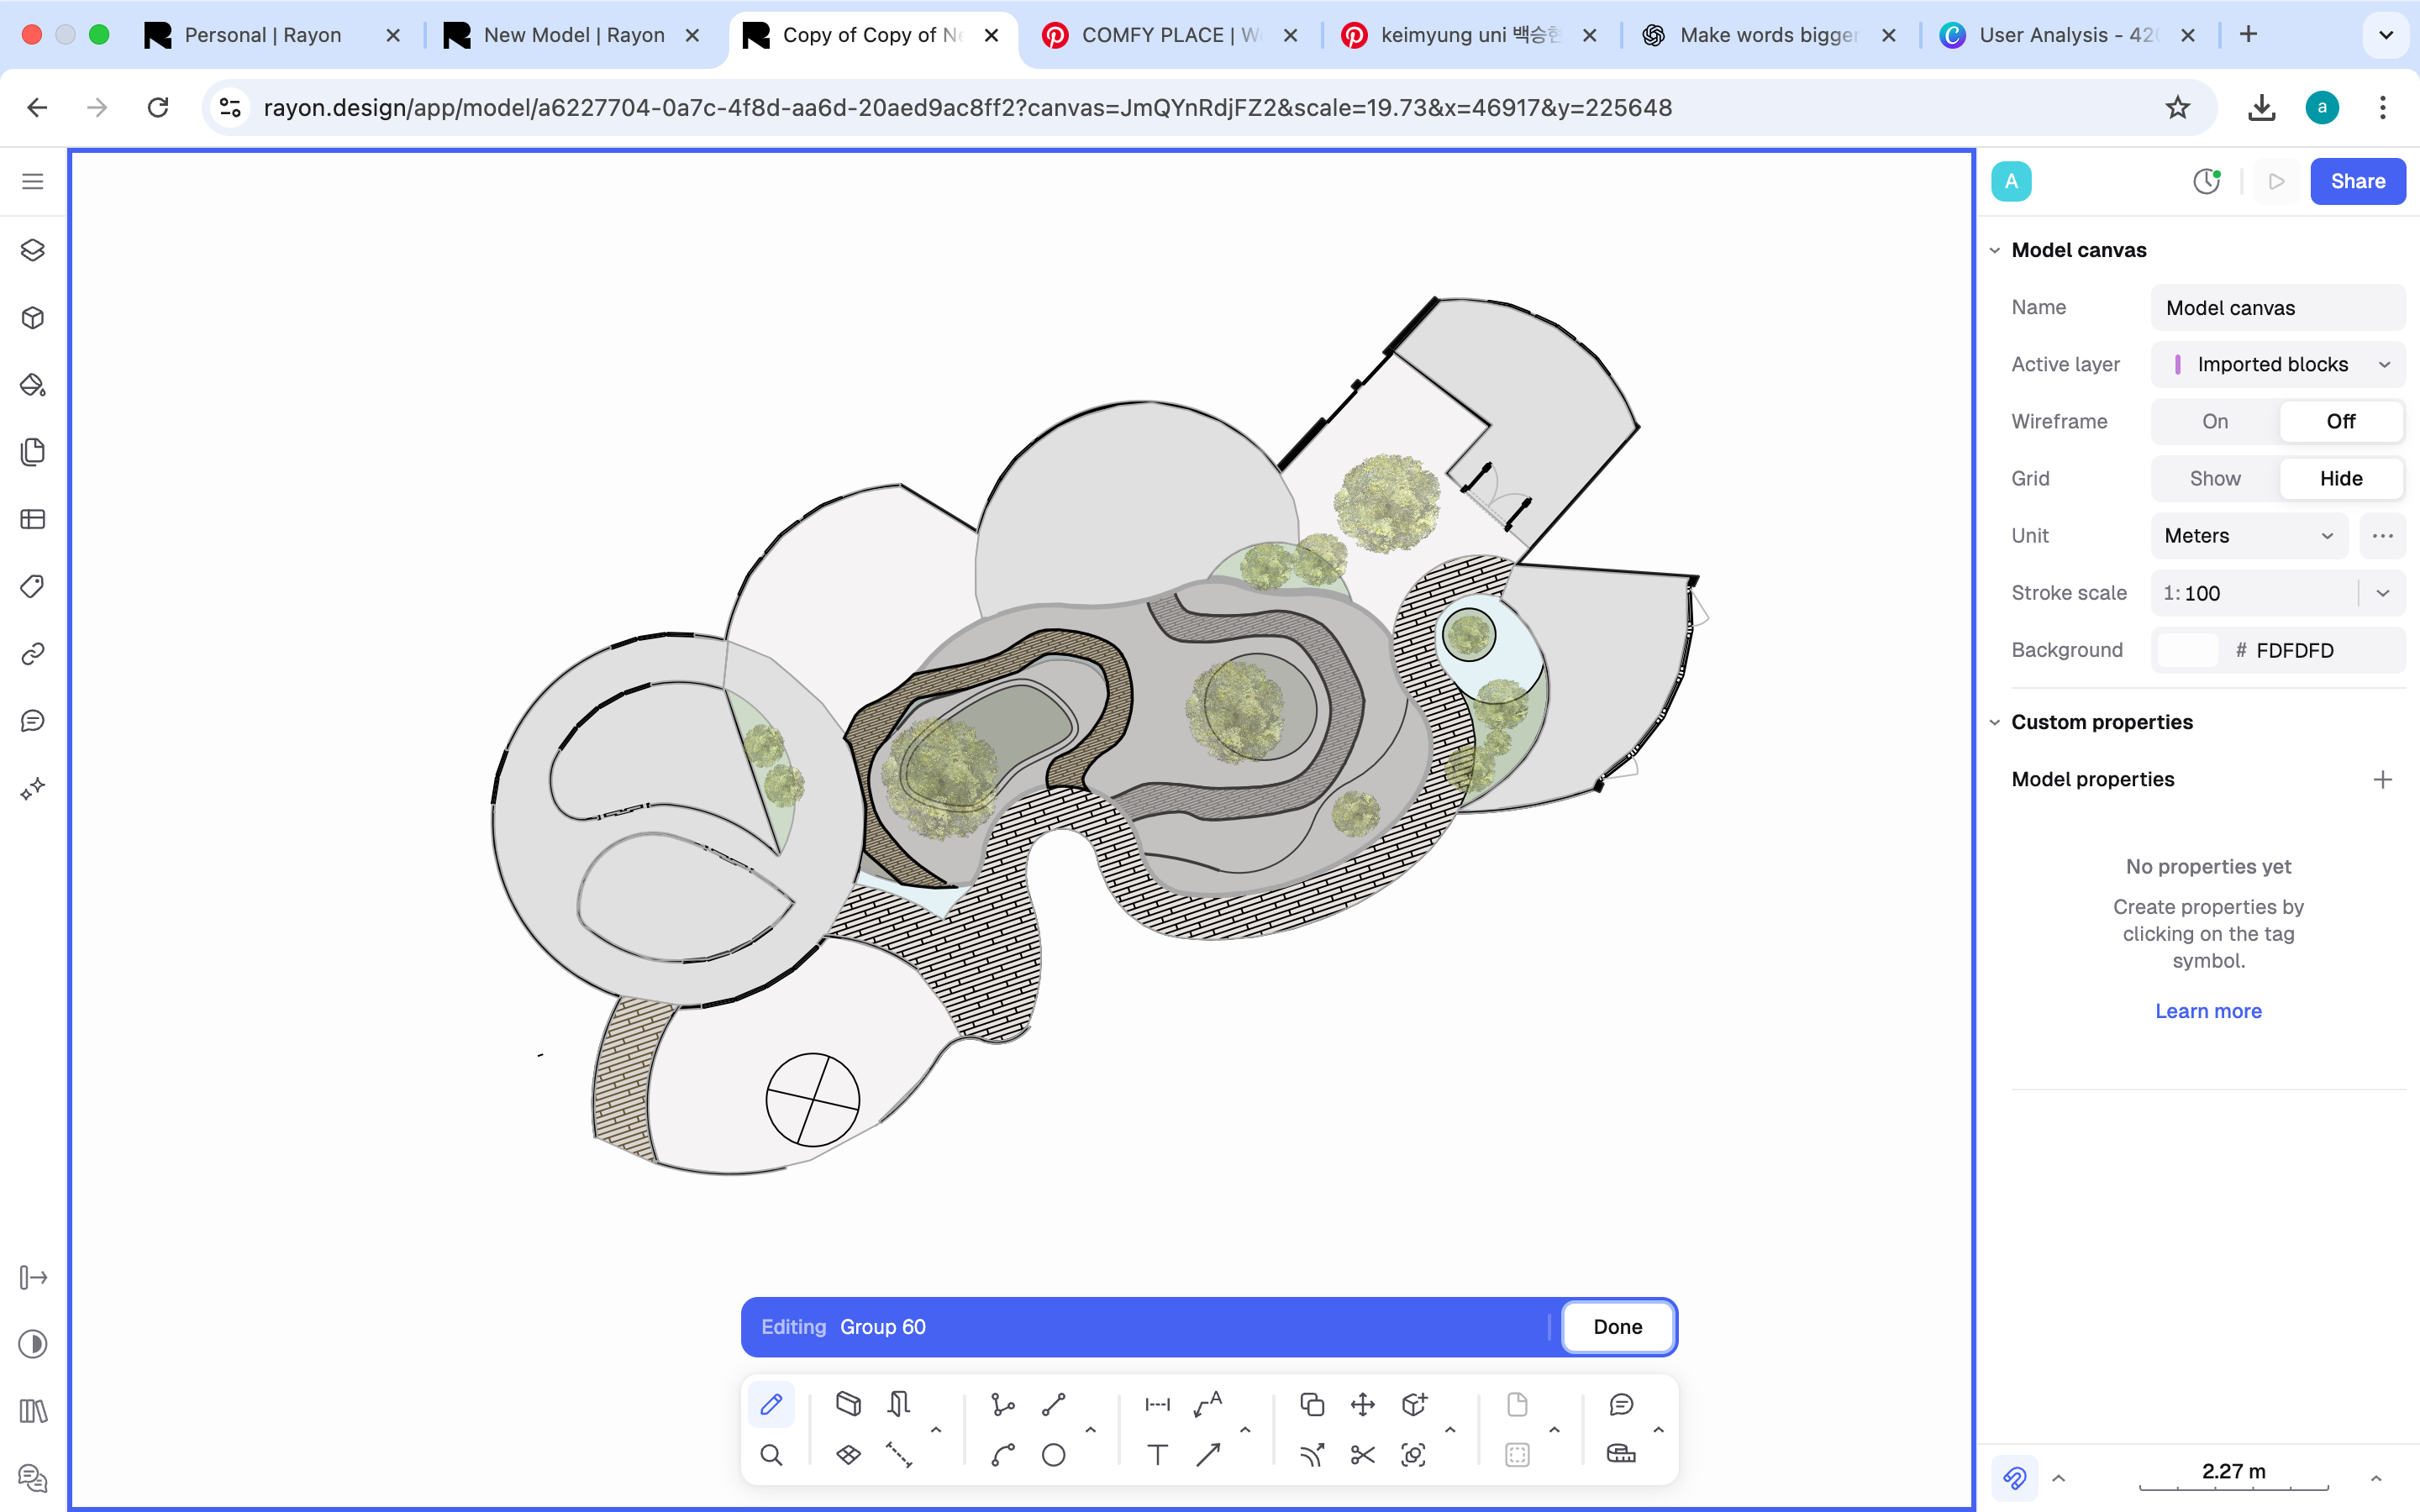This screenshot has height=1512, width=2420.
Task: Select the Text tool
Action: pyautogui.click(x=1157, y=1455)
